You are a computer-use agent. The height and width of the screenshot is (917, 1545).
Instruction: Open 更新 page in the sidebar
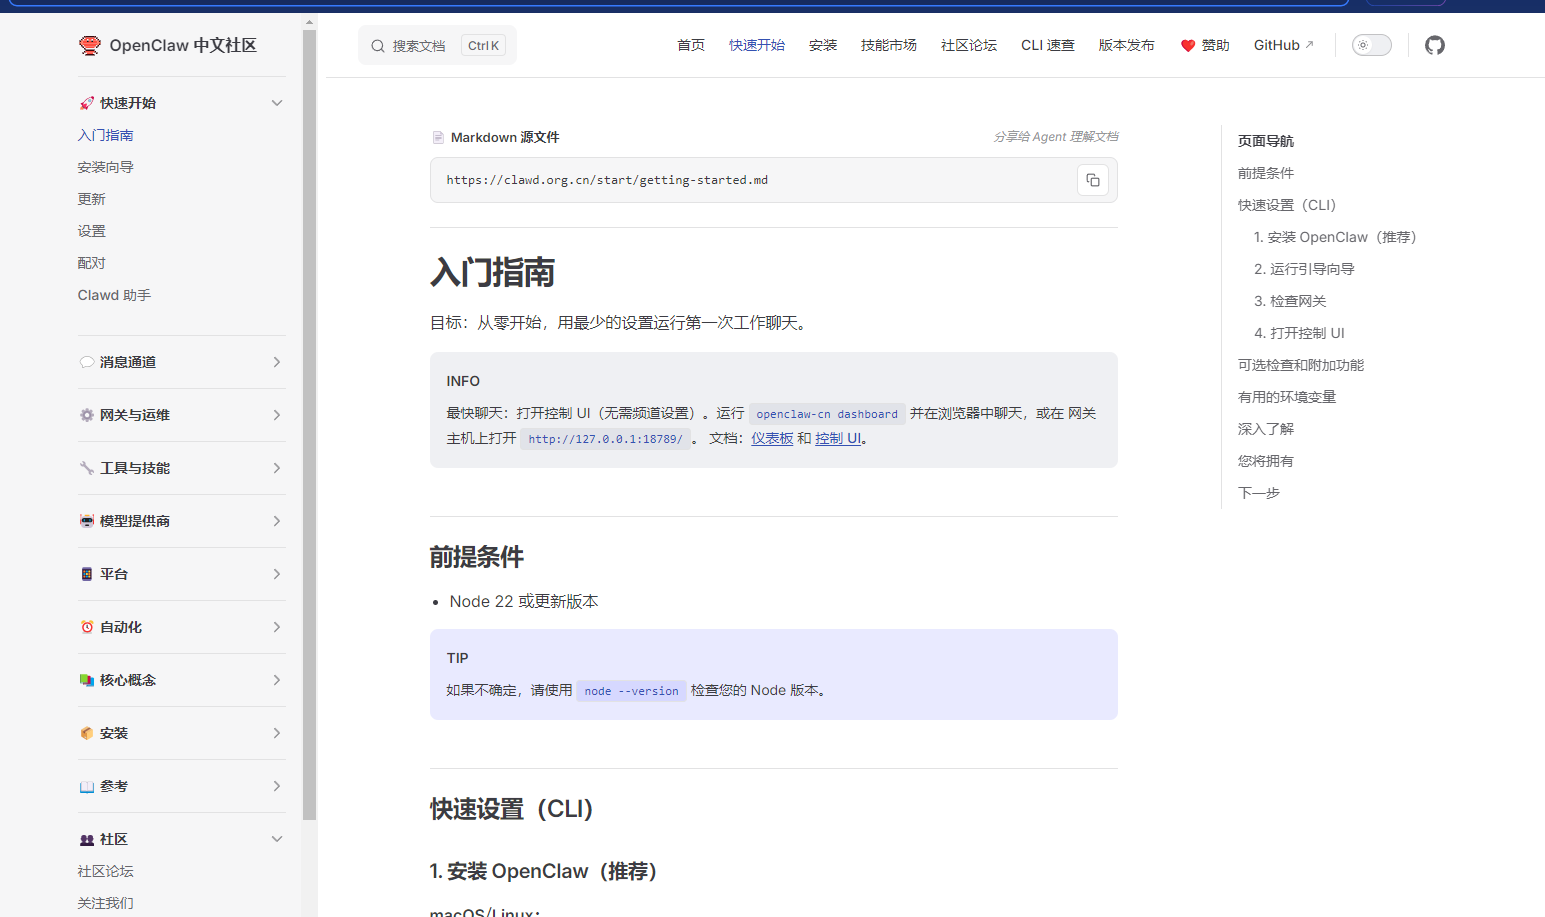[92, 199]
